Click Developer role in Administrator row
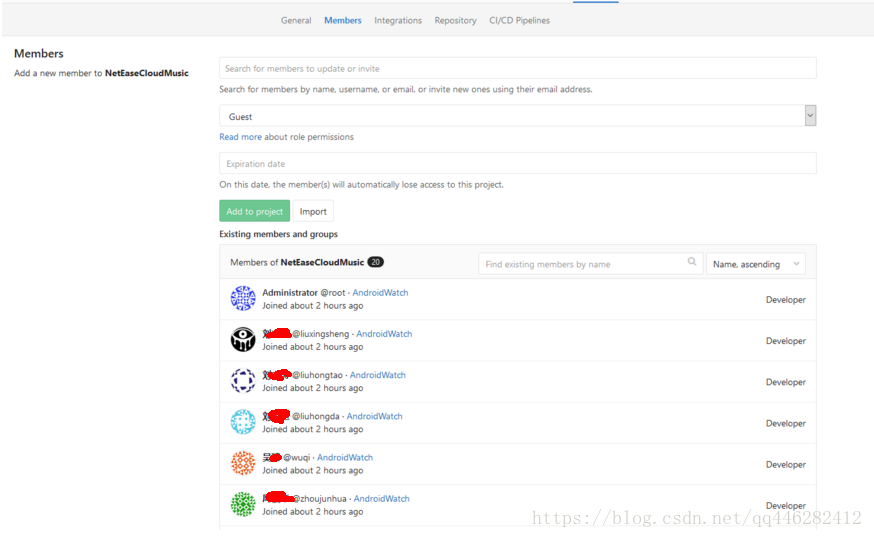 tap(785, 300)
